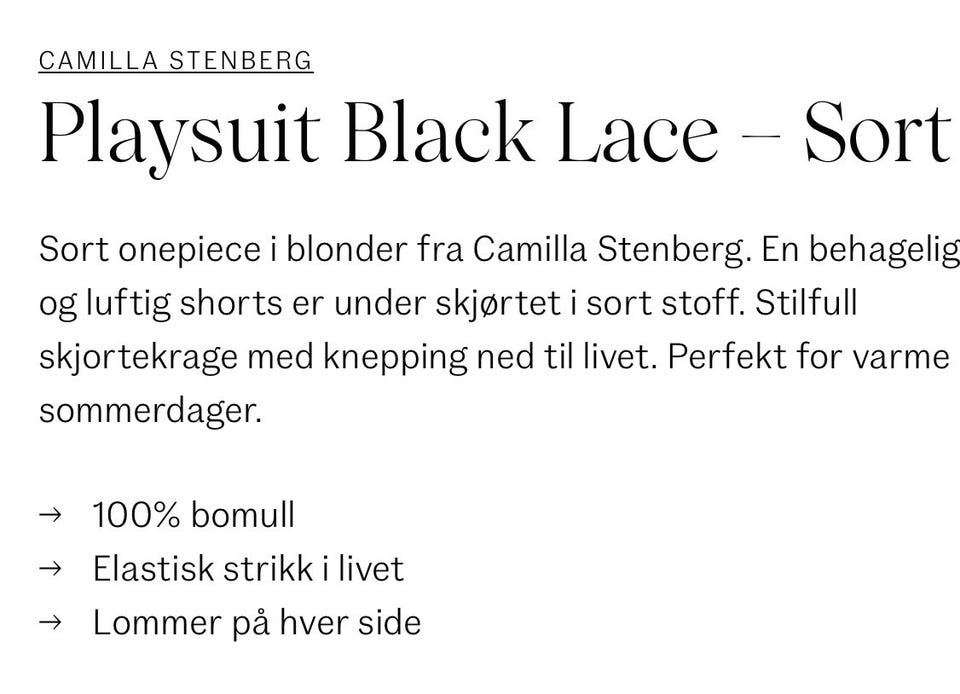This screenshot has height=694, width=960.
Task: Click the word Sort in the heading
Action: [877, 133]
